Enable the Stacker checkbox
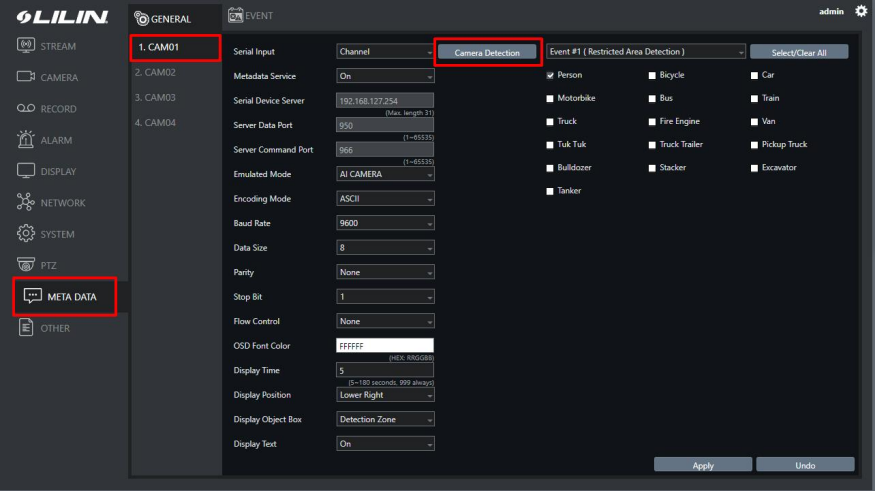Viewport: 875px width, 491px height. 652,168
